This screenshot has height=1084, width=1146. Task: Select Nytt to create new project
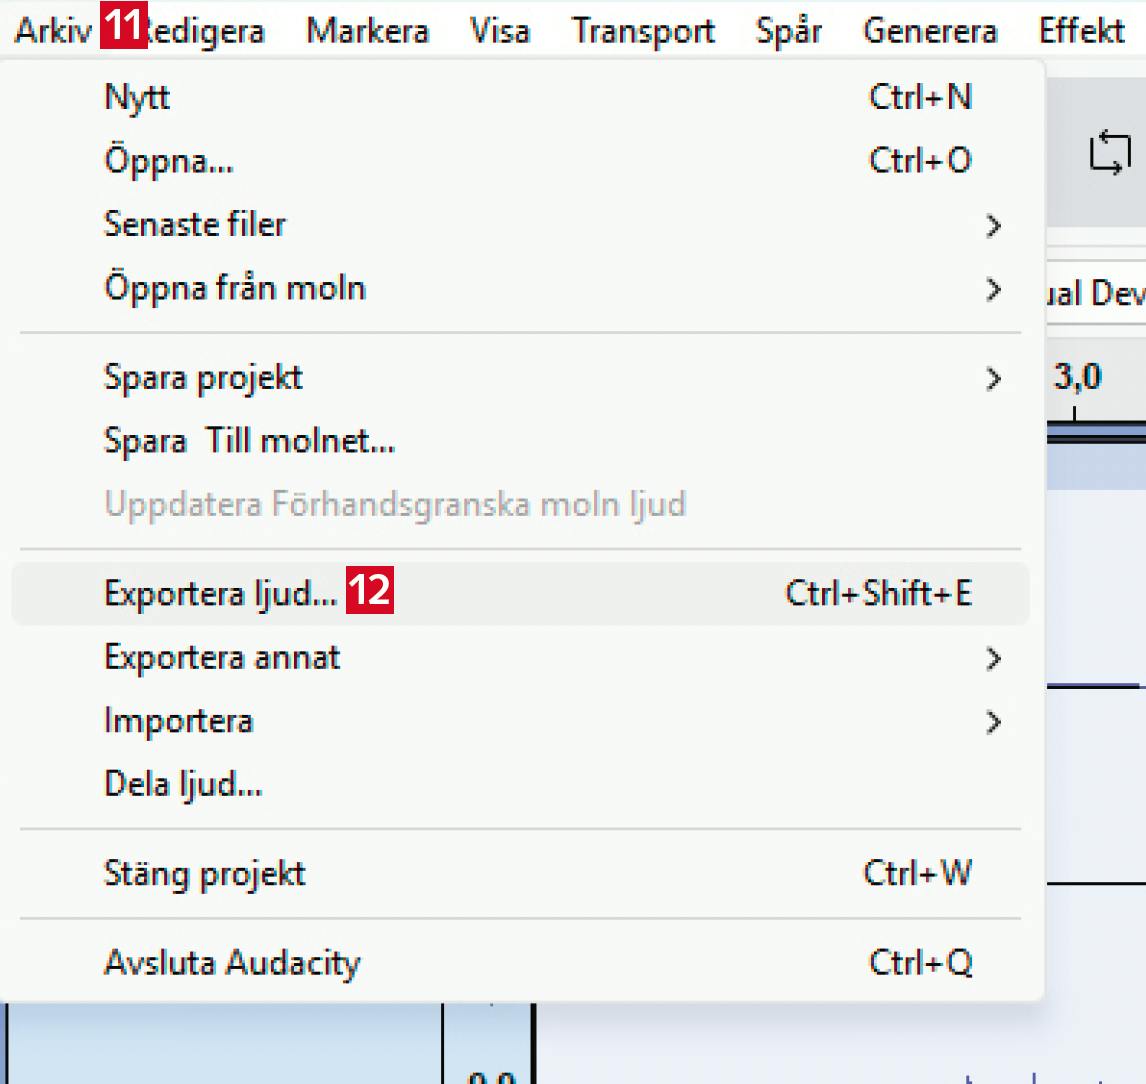point(137,97)
